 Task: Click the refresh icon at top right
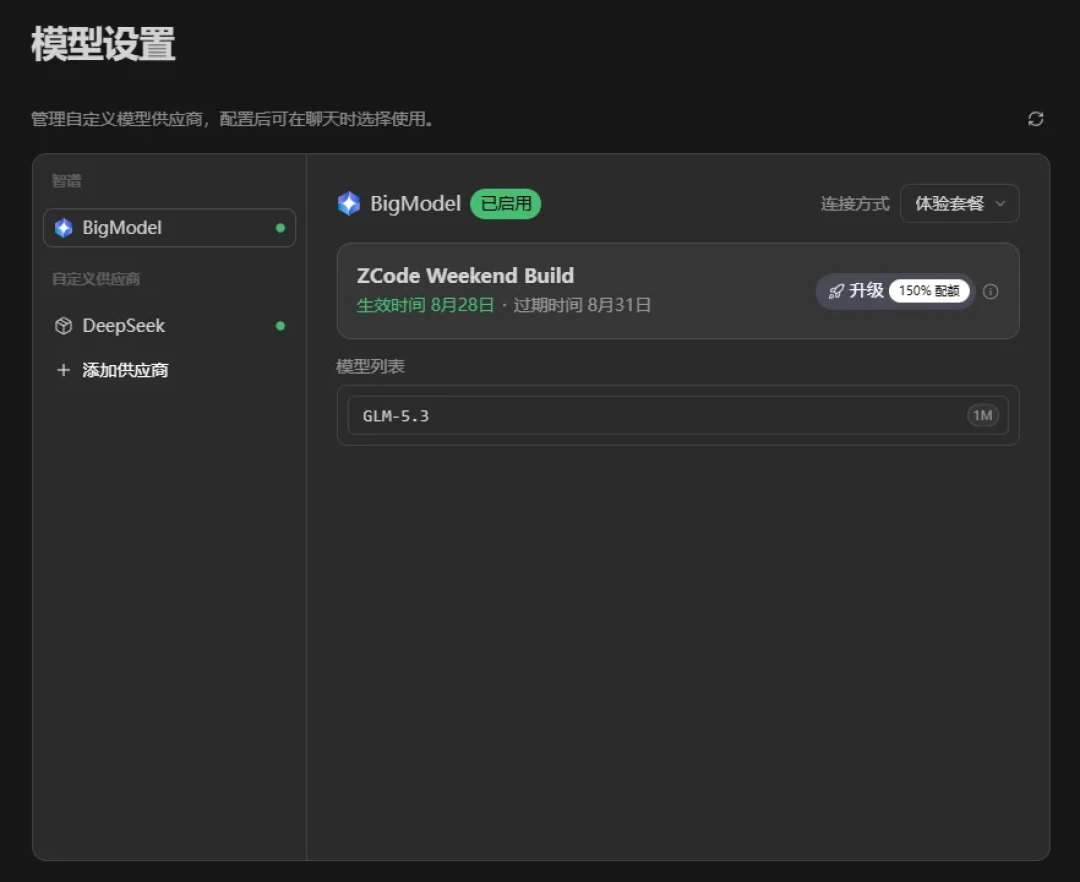(1035, 119)
